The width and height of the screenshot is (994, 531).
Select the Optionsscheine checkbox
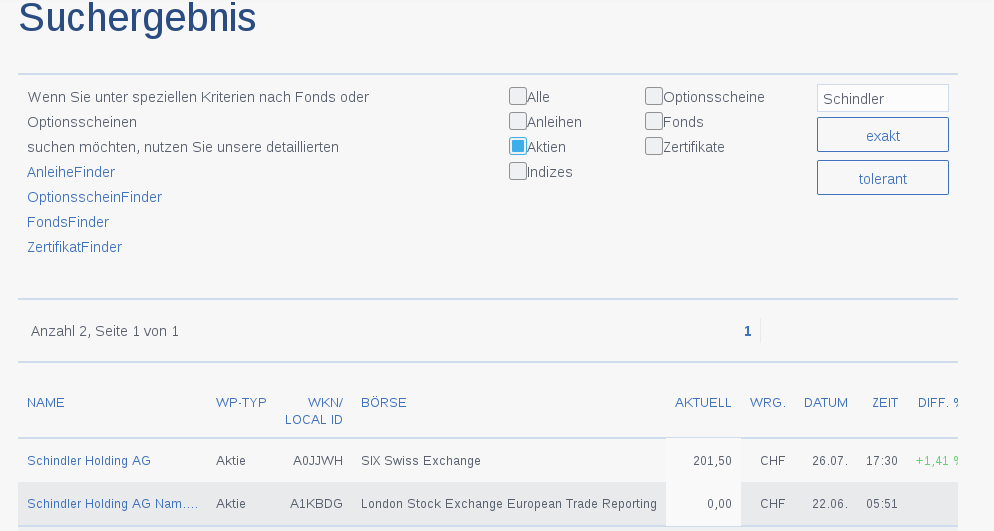(x=654, y=96)
